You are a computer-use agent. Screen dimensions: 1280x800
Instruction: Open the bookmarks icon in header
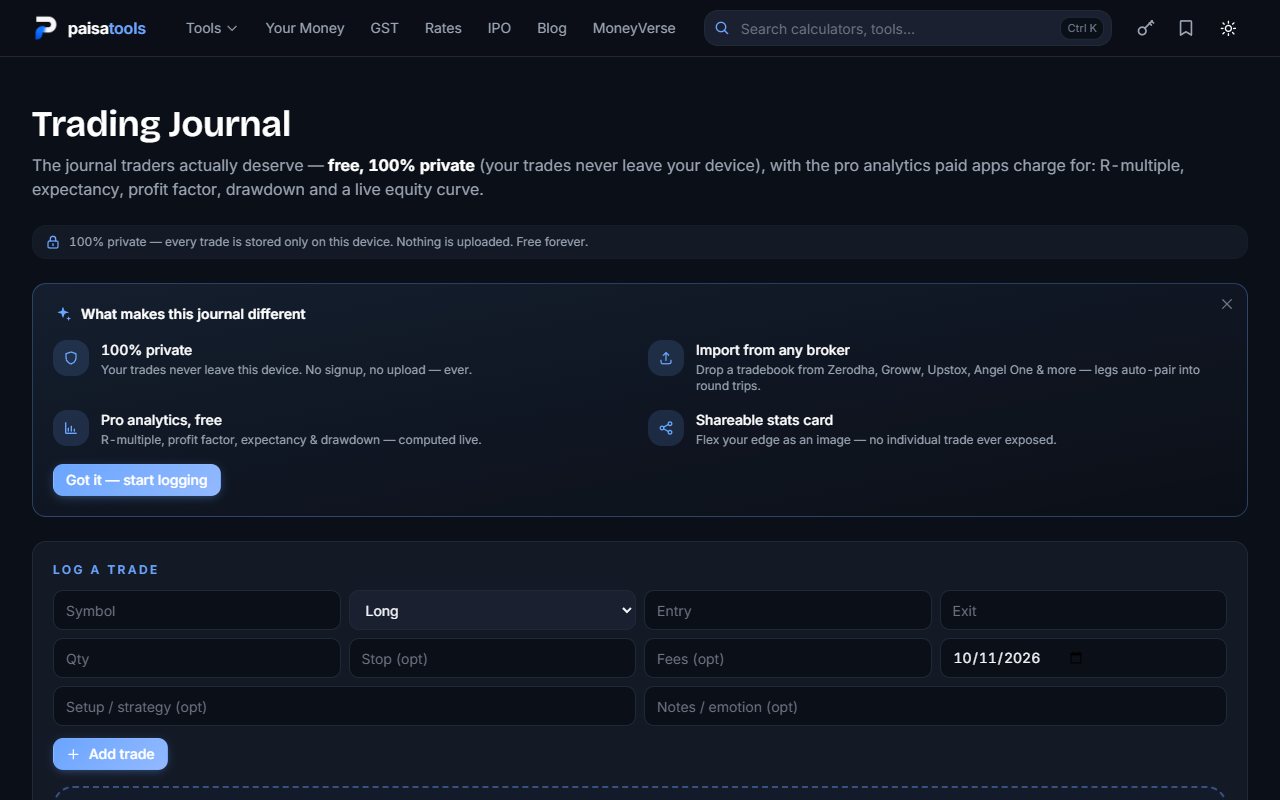tap(1186, 28)
